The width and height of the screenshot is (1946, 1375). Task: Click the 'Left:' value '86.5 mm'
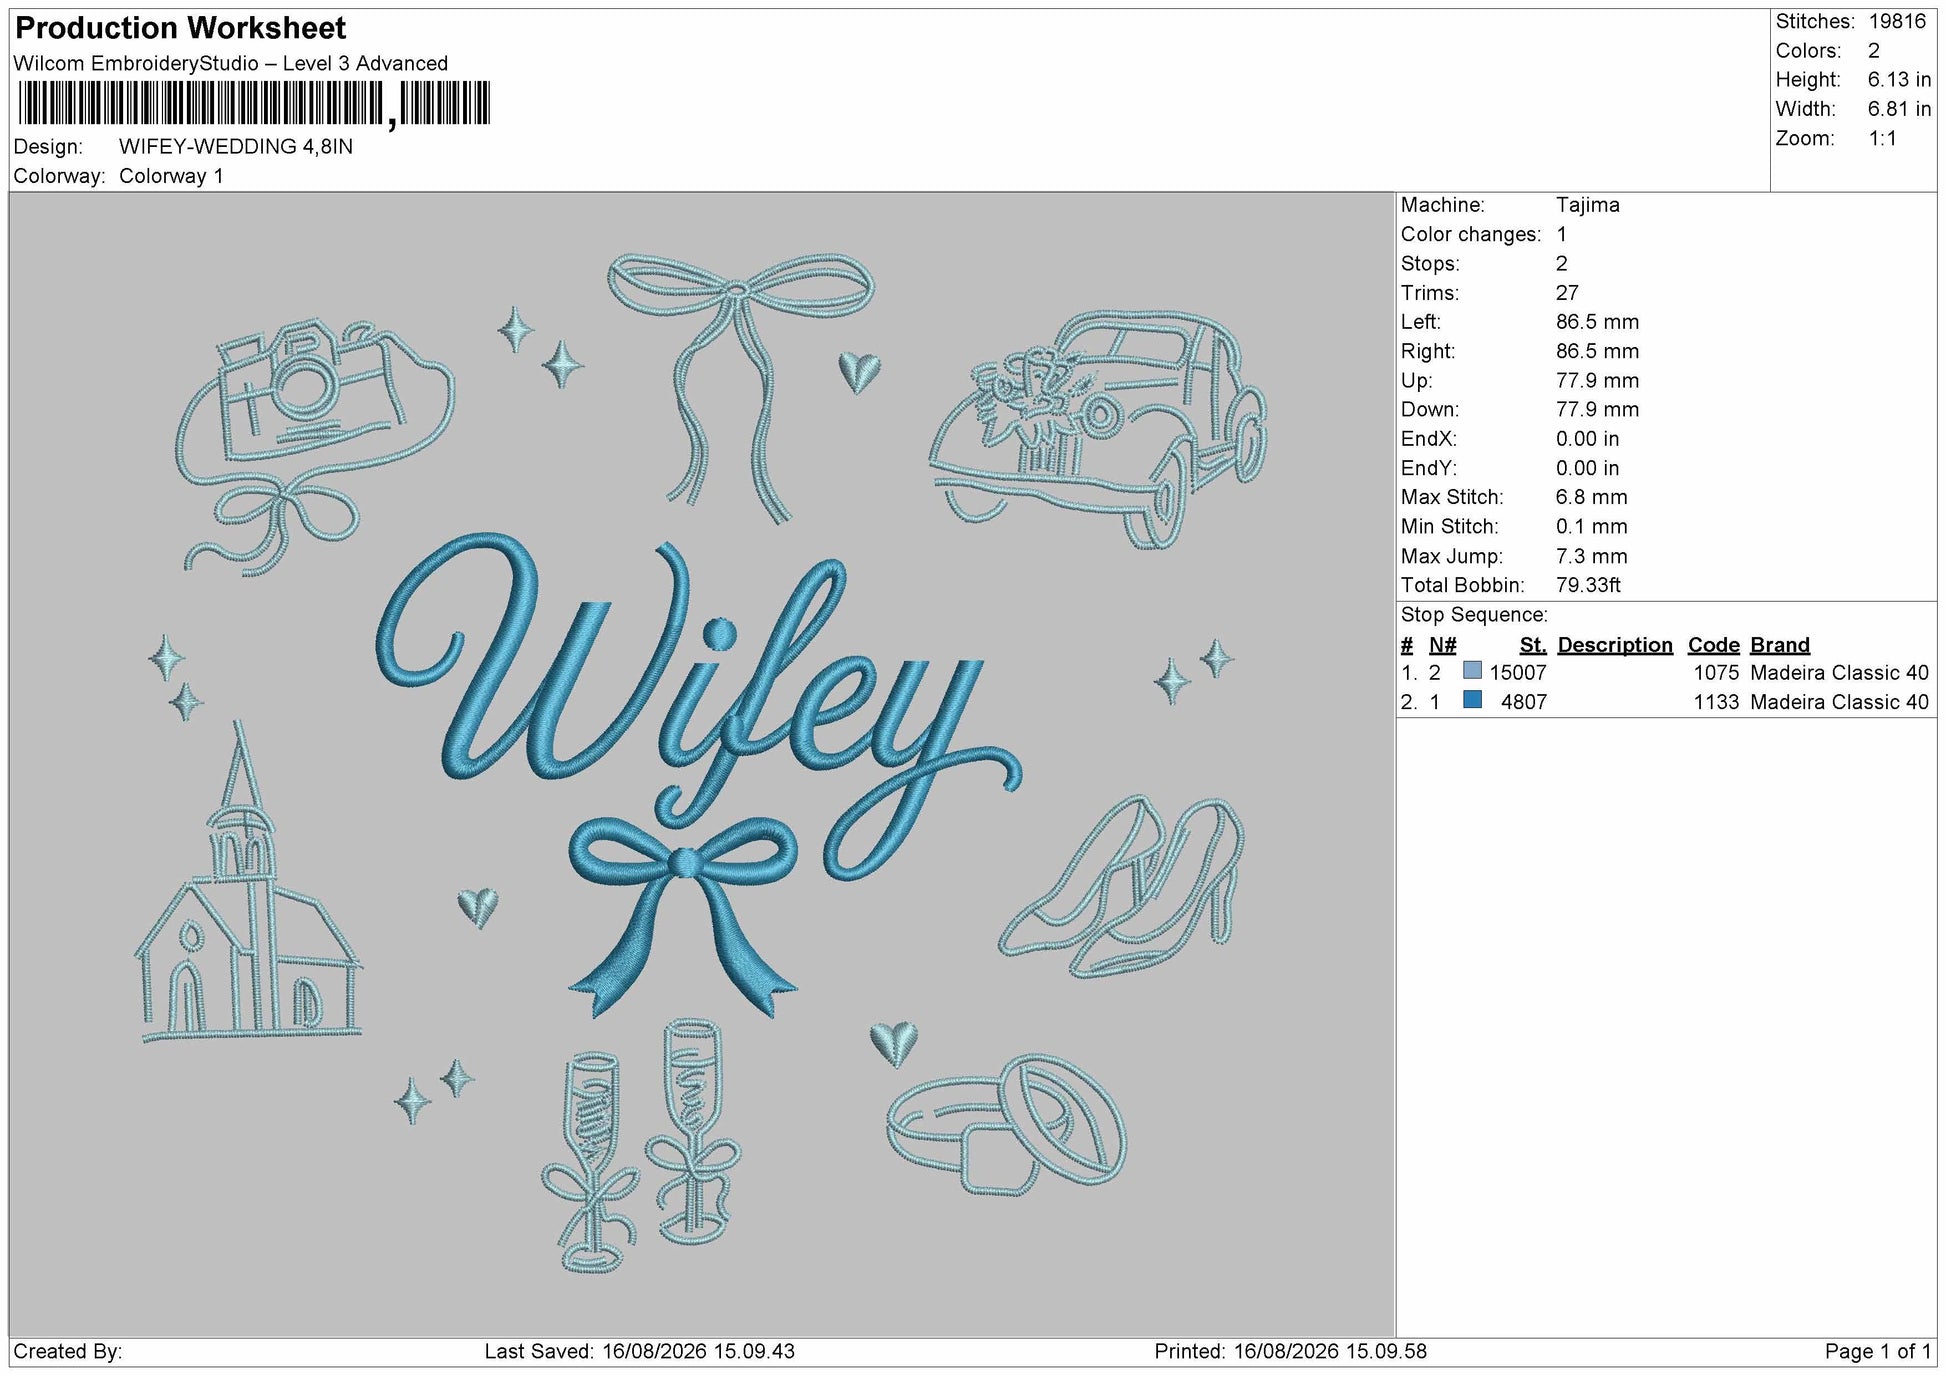tap(1597, 322)
